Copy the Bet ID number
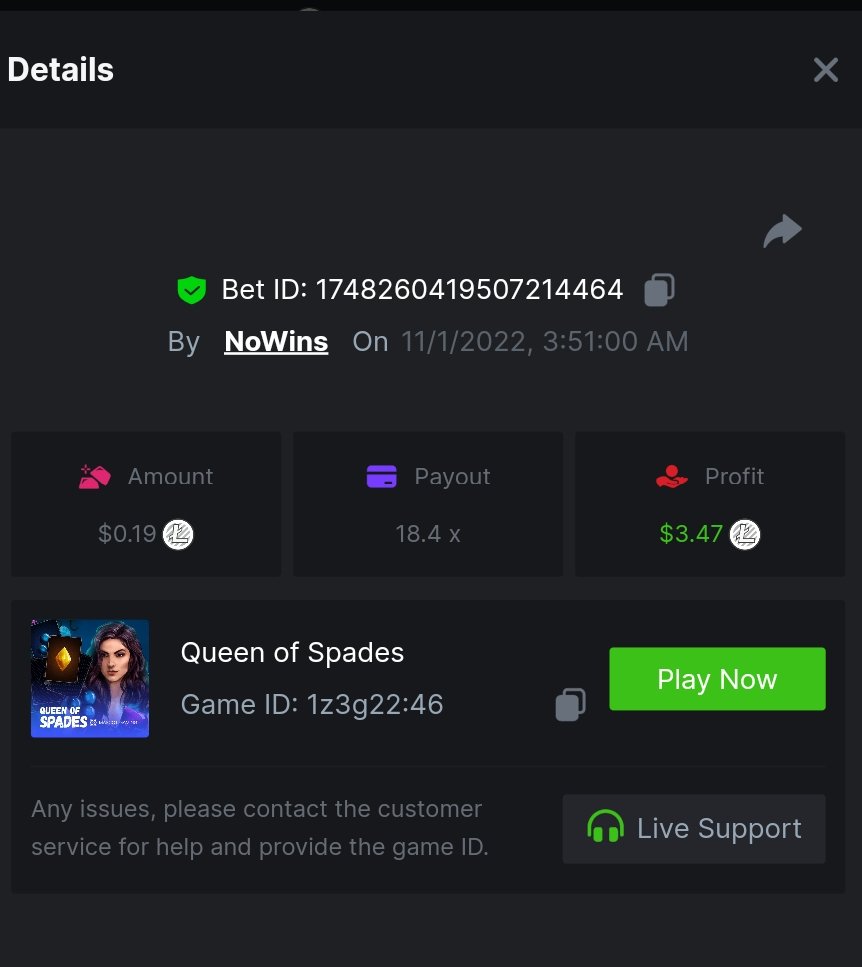The image size is (862, 967). pyautogui.click(x=659, y=290)
